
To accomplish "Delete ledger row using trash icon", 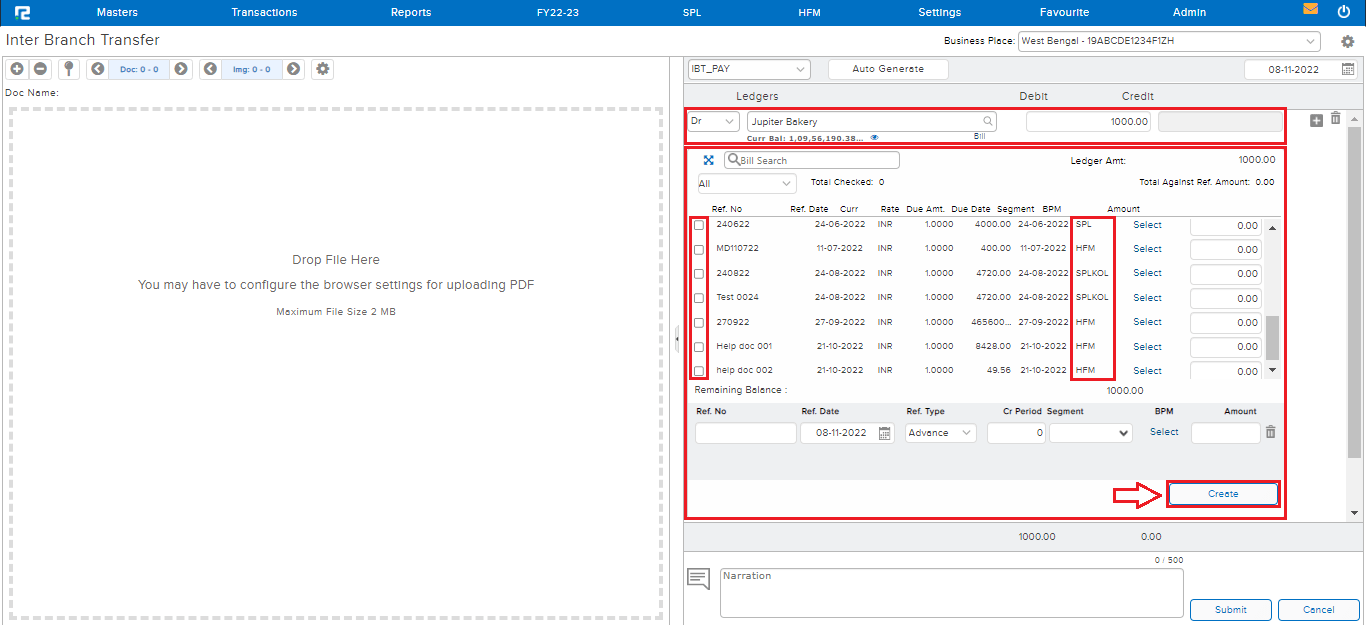I will pyautogui.click(x=1335, y=119).
